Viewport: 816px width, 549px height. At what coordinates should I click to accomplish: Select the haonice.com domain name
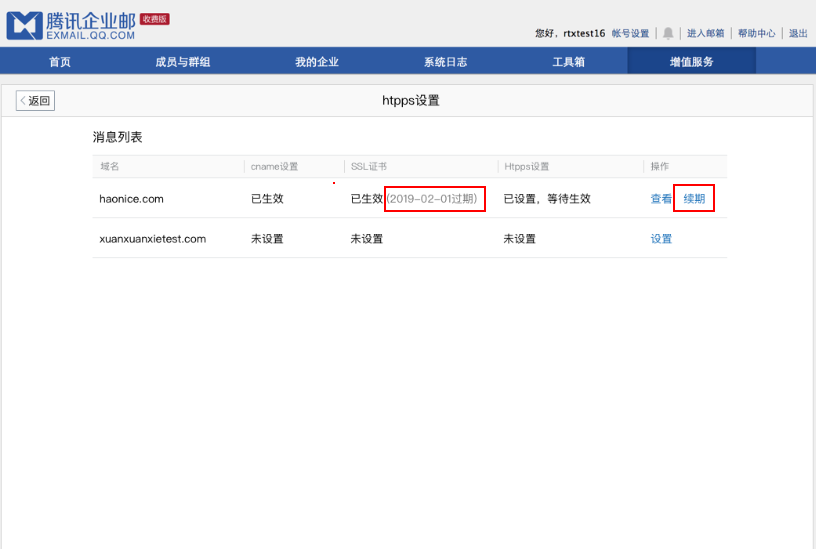click(131, 199)
